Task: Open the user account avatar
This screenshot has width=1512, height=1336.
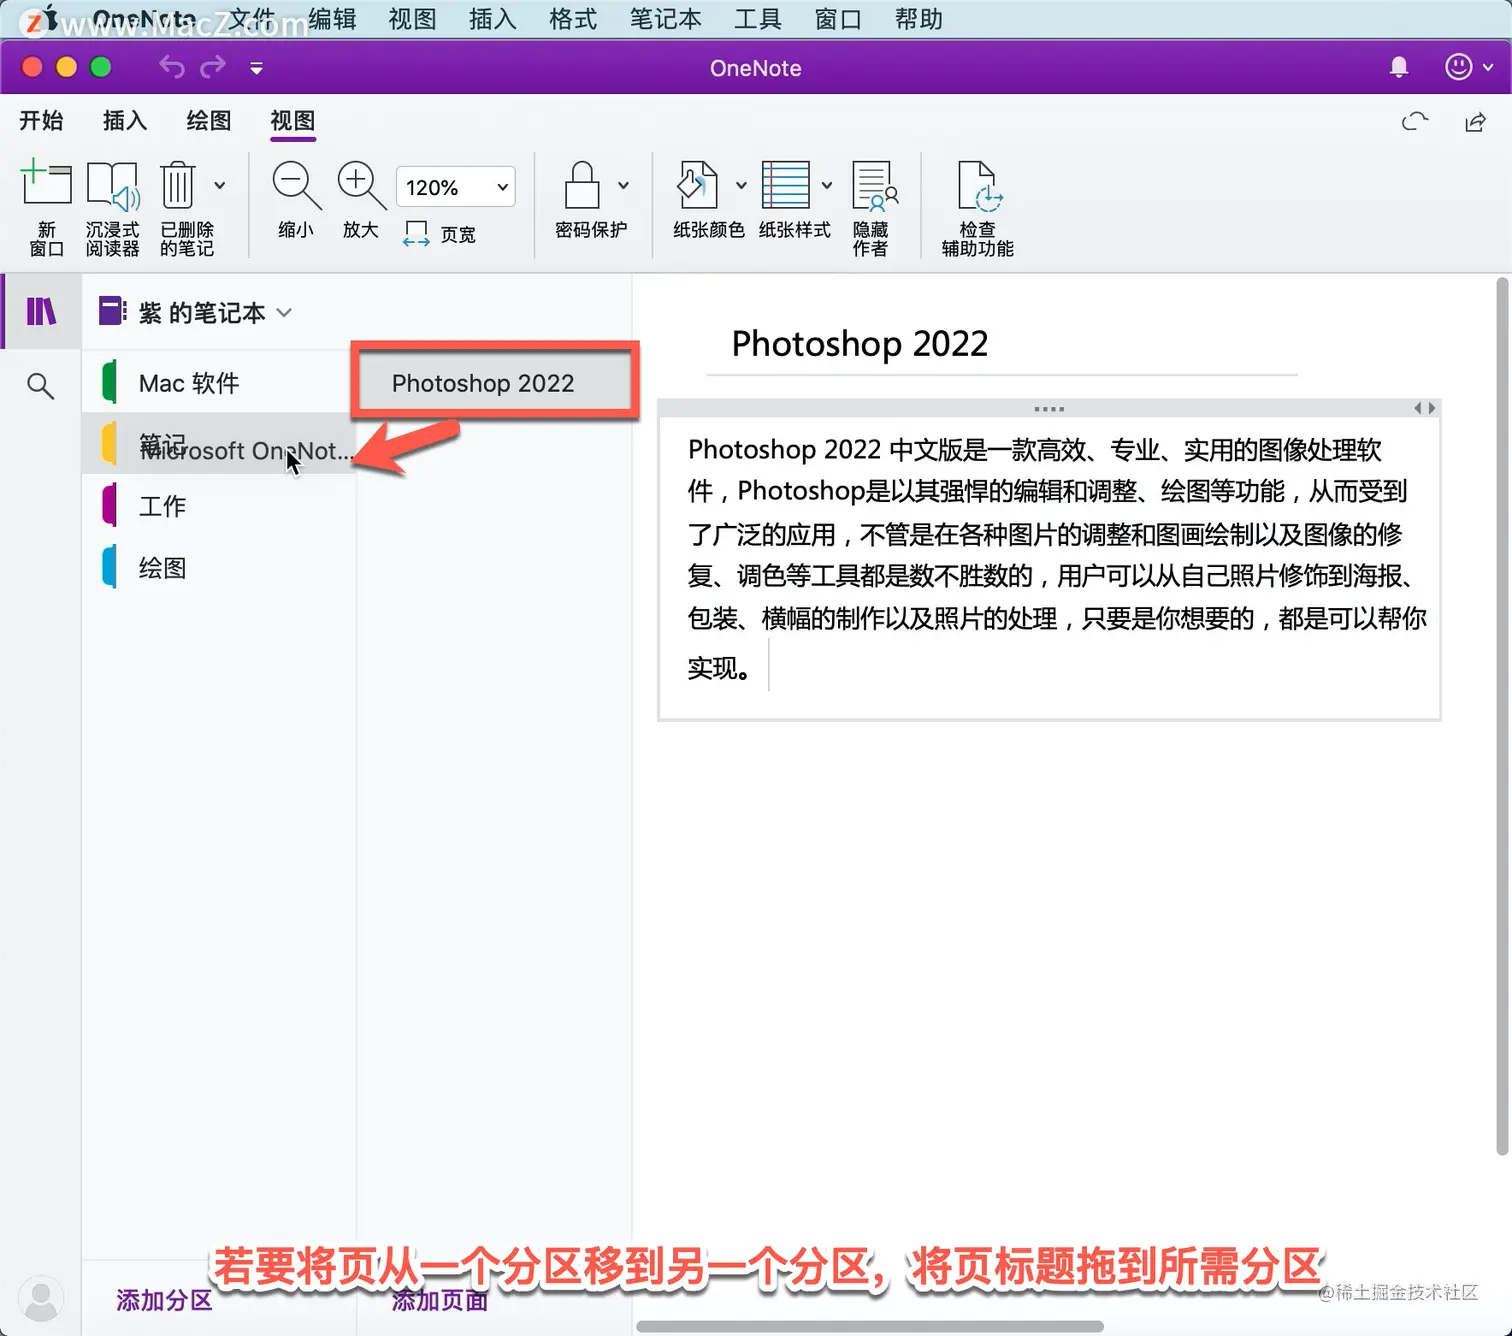Action: pyautogui.click(x=41, y=1299)
